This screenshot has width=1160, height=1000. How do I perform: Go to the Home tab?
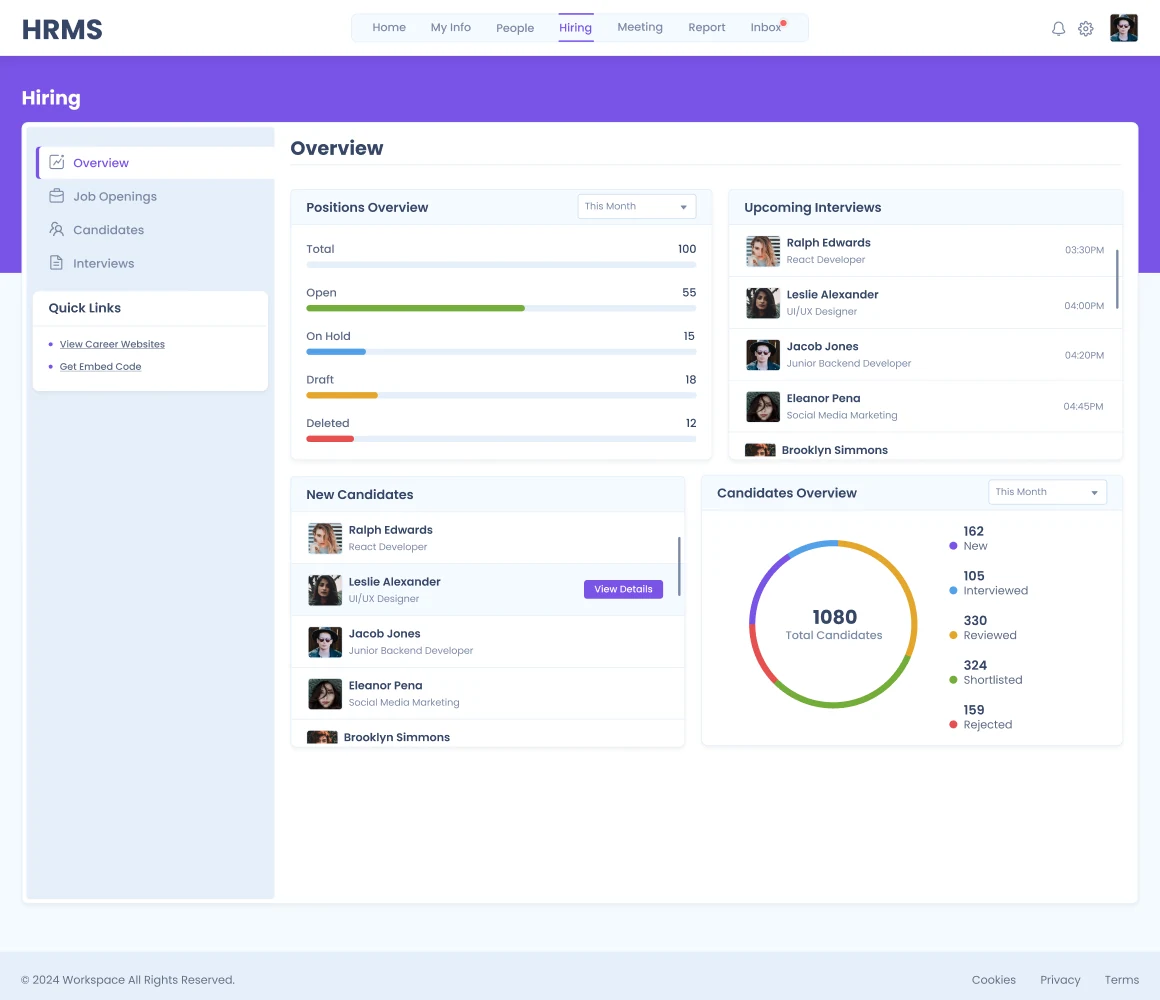[x=388, y=27]
